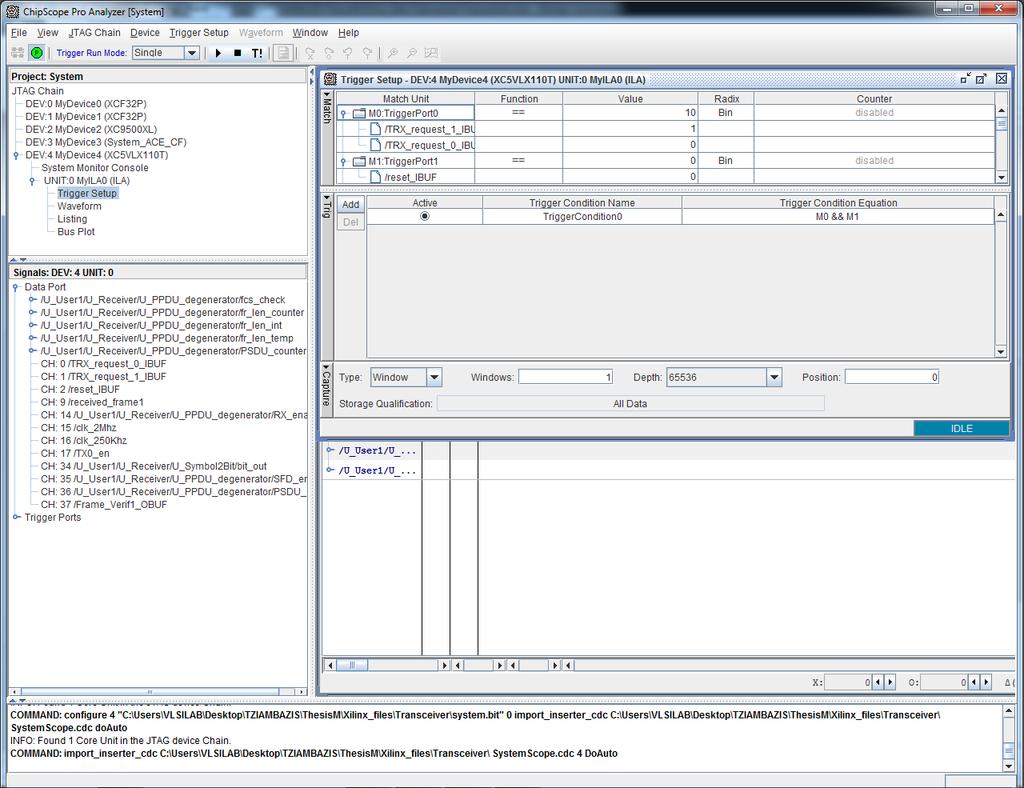1024x788 pixels.
Task: Collapse the Data Port signals node
Action: (x=16, y=287)
